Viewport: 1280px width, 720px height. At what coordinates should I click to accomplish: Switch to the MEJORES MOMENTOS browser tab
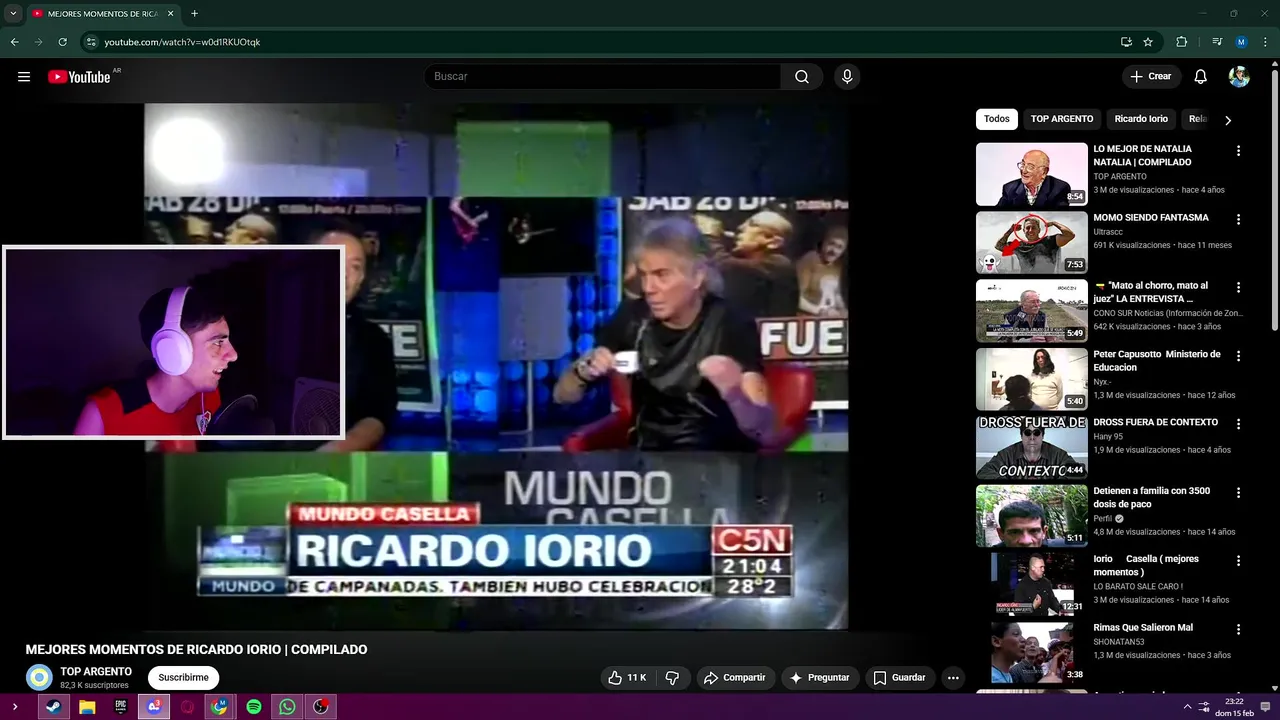[102, 14]
